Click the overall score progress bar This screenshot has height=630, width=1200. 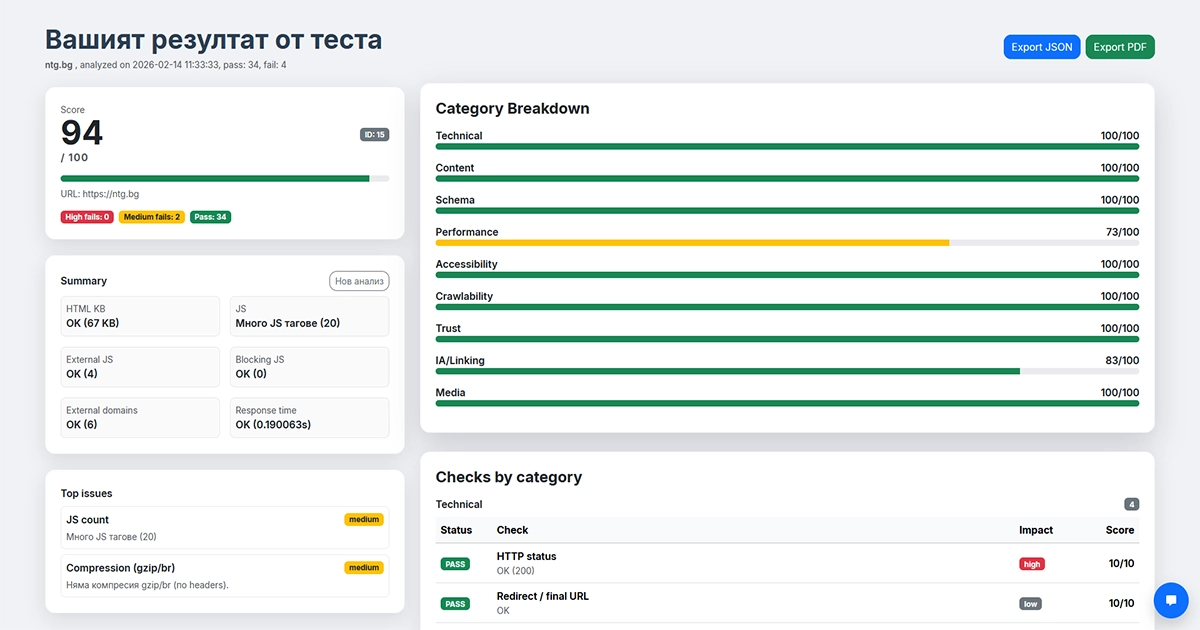point(224,179)
